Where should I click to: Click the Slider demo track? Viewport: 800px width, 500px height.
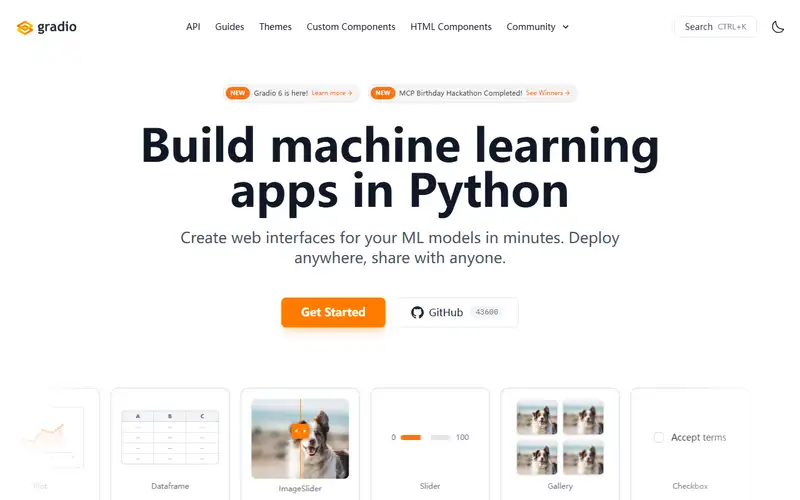(x=426, y=437)
